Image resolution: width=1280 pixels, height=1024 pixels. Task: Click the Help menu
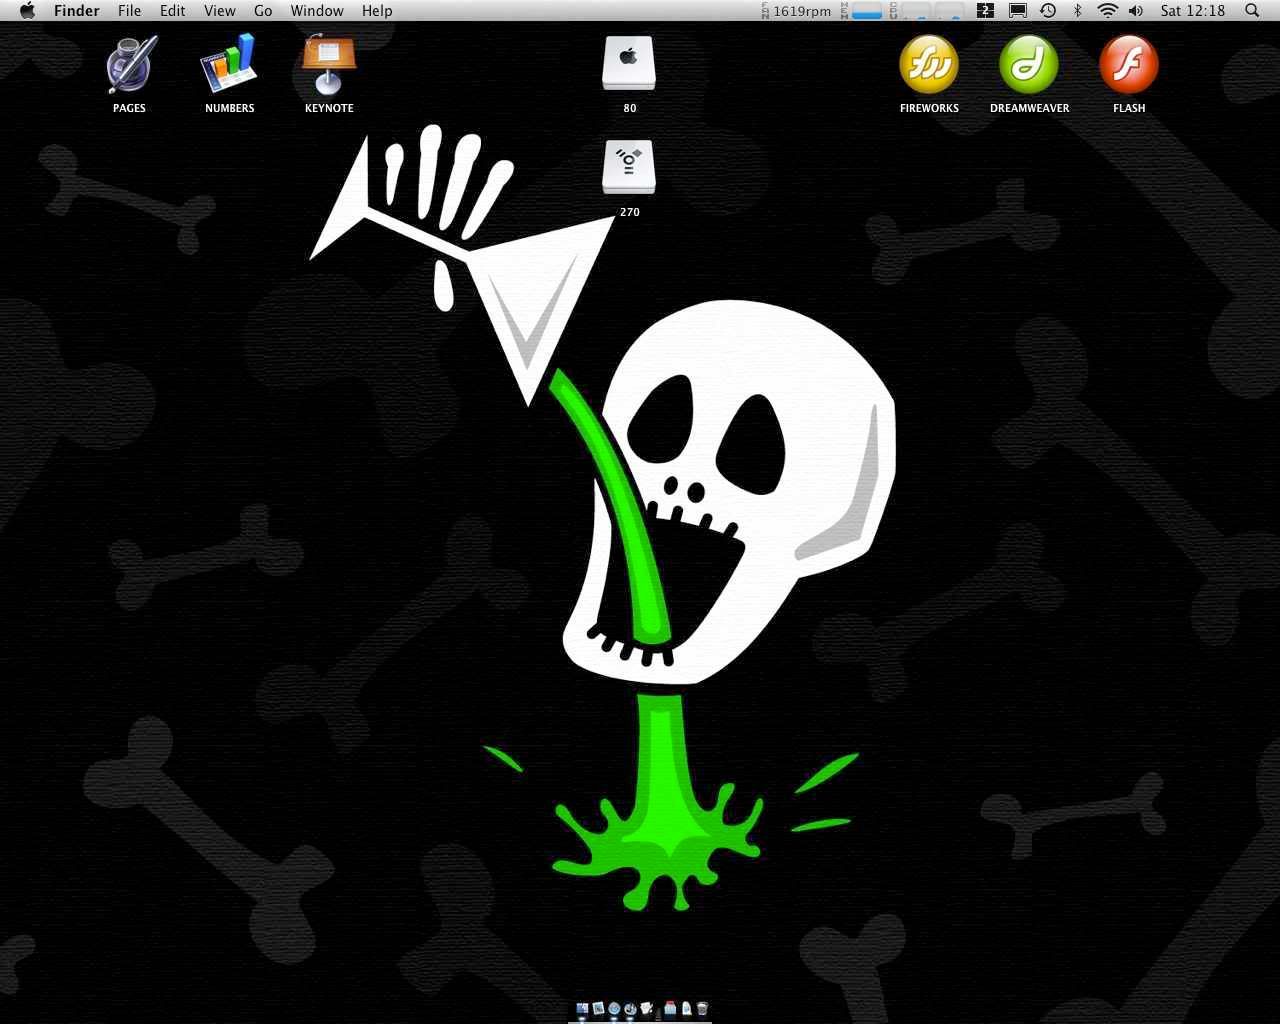point(377,11)
